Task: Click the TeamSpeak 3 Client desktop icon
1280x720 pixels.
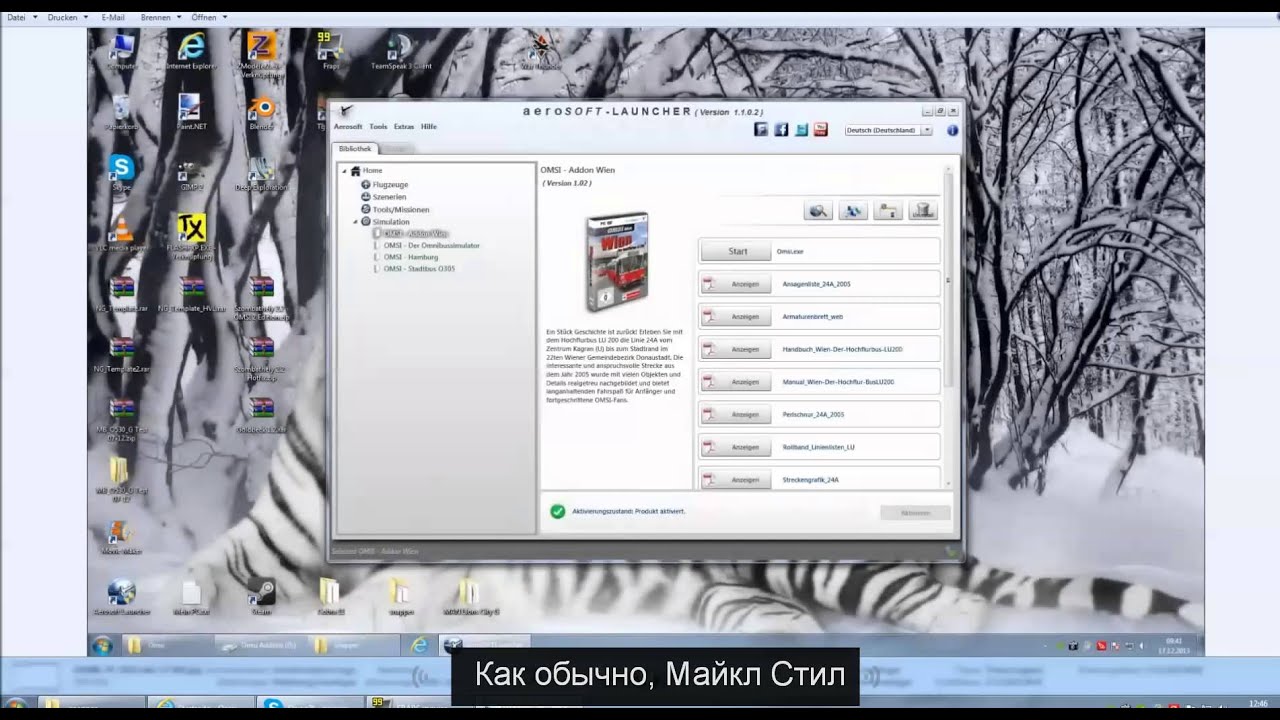Action: (x=401, y=52)
